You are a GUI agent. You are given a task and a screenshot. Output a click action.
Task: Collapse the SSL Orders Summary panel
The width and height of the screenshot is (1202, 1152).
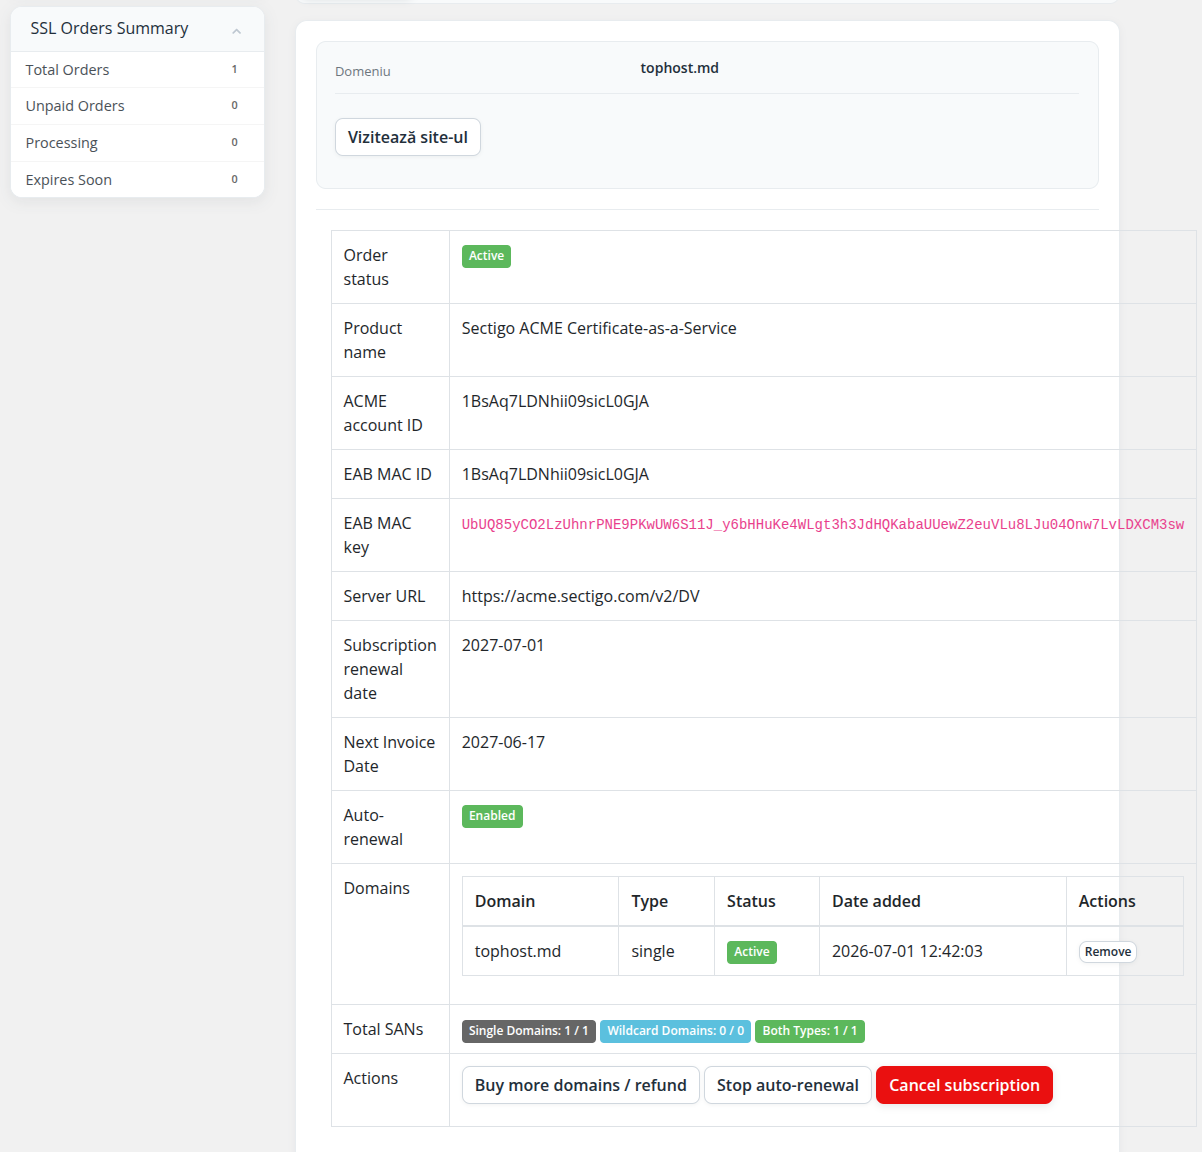coord(236,30)
